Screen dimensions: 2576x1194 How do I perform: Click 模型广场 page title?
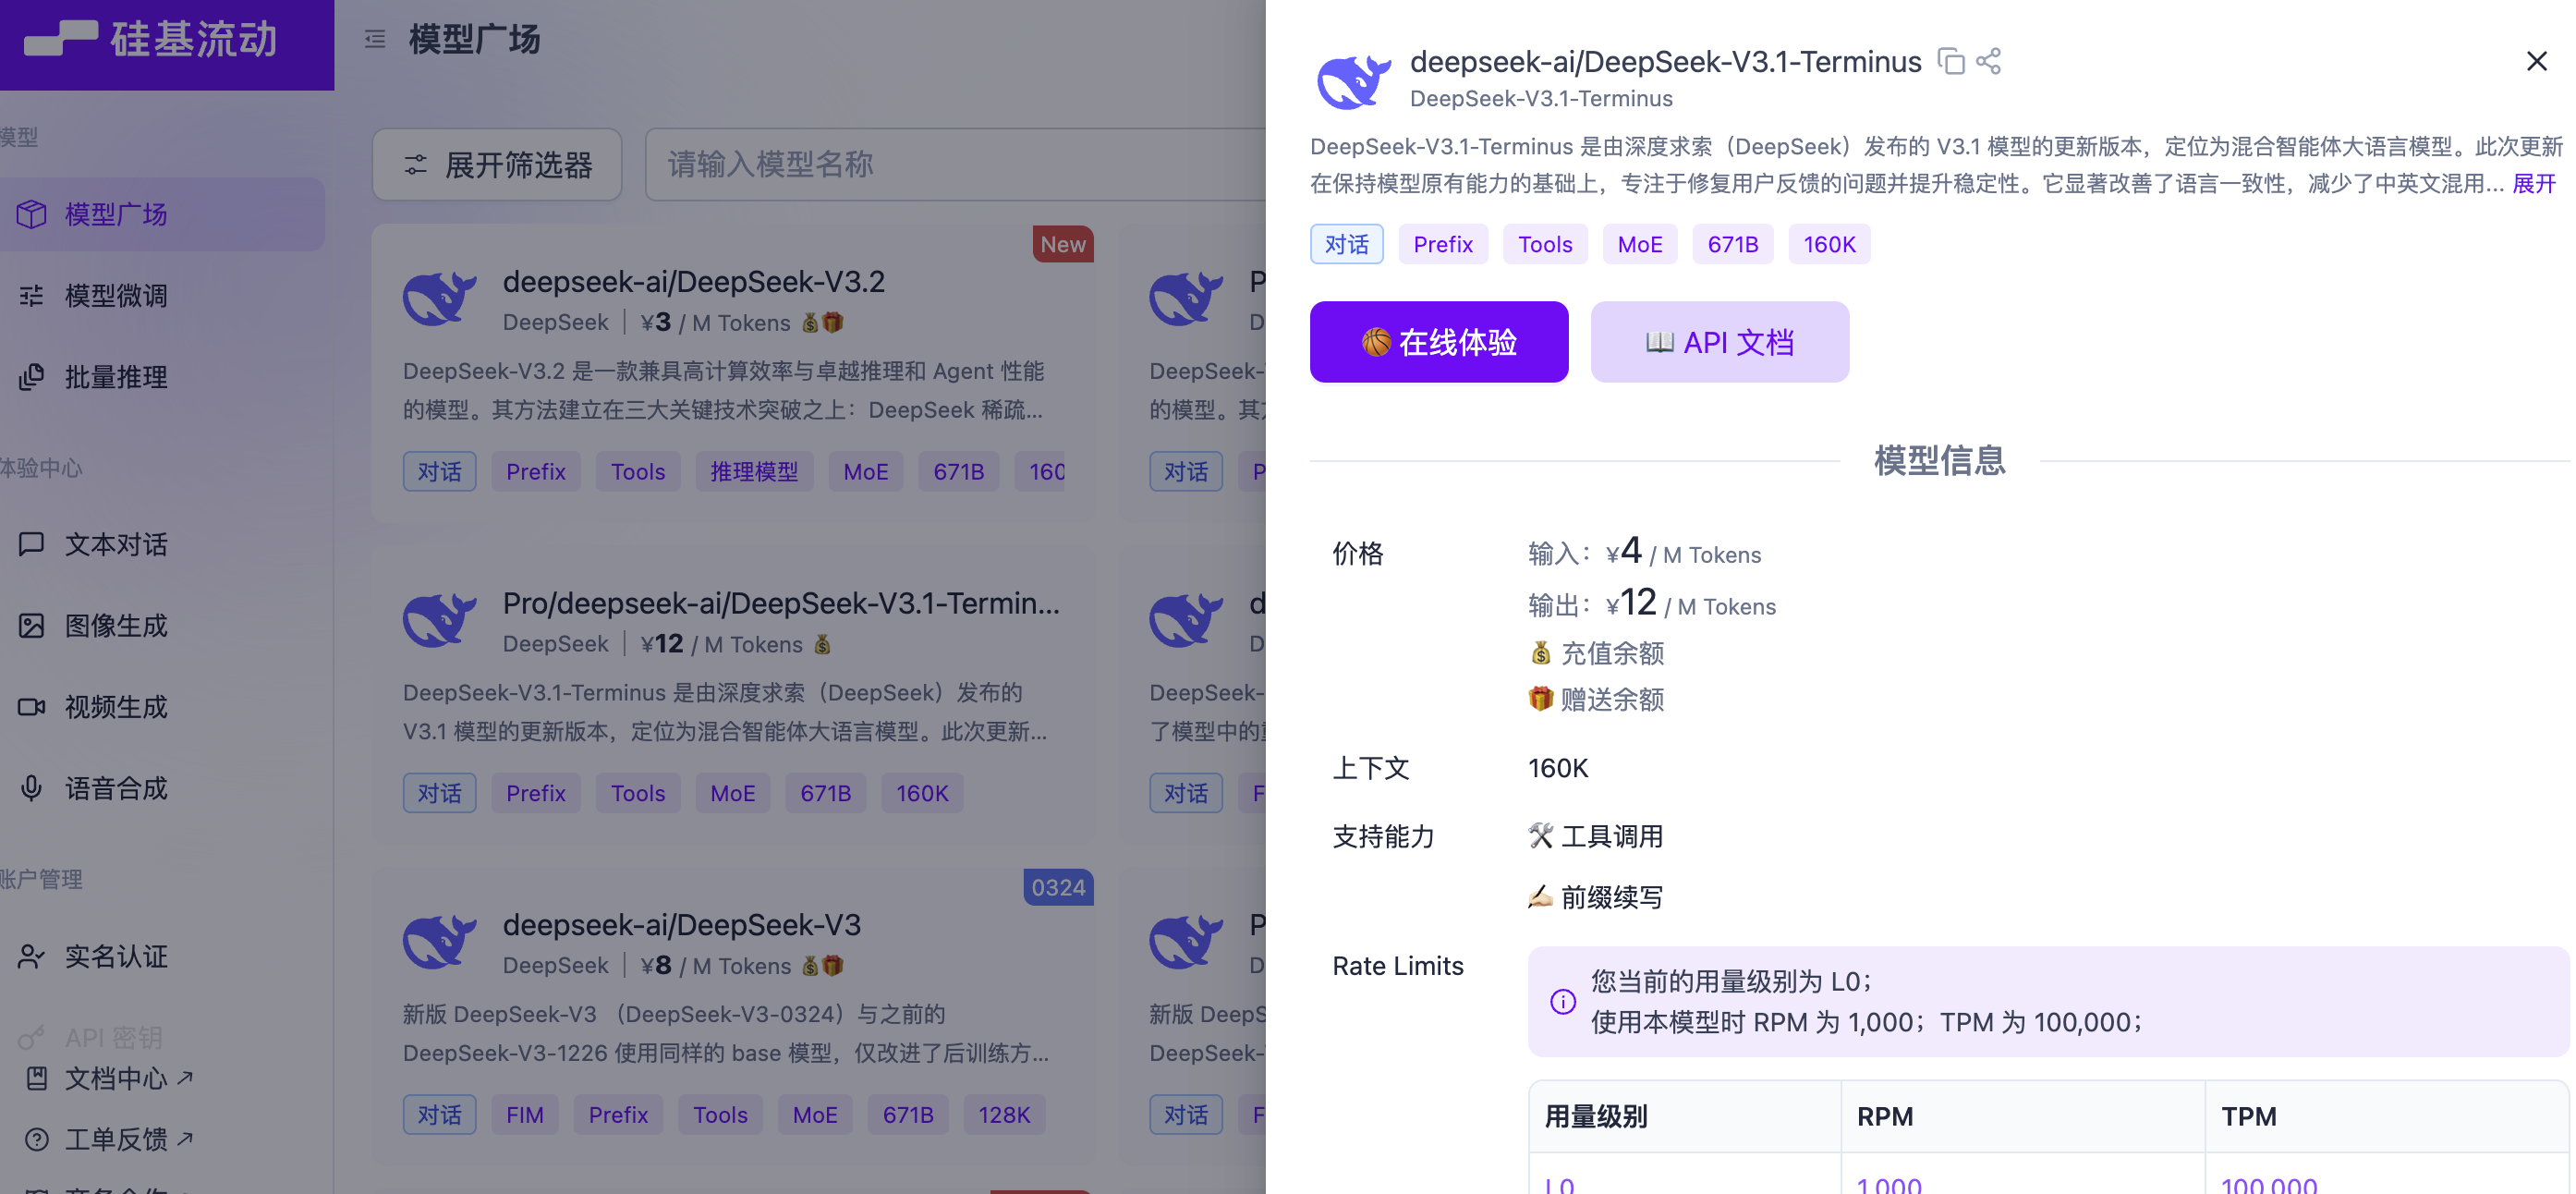pyautogui.click(x=474, y=39)
